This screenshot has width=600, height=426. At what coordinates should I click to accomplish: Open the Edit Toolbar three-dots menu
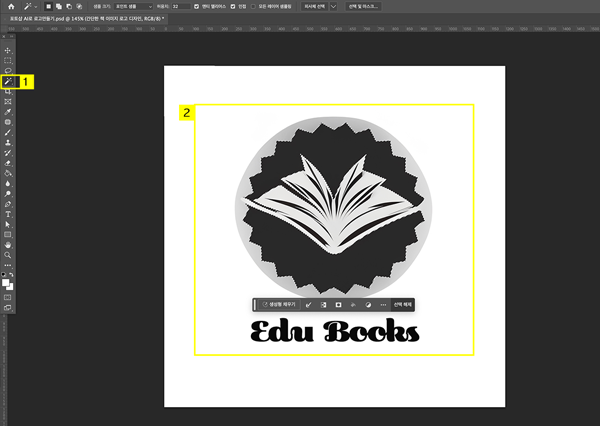8,265
